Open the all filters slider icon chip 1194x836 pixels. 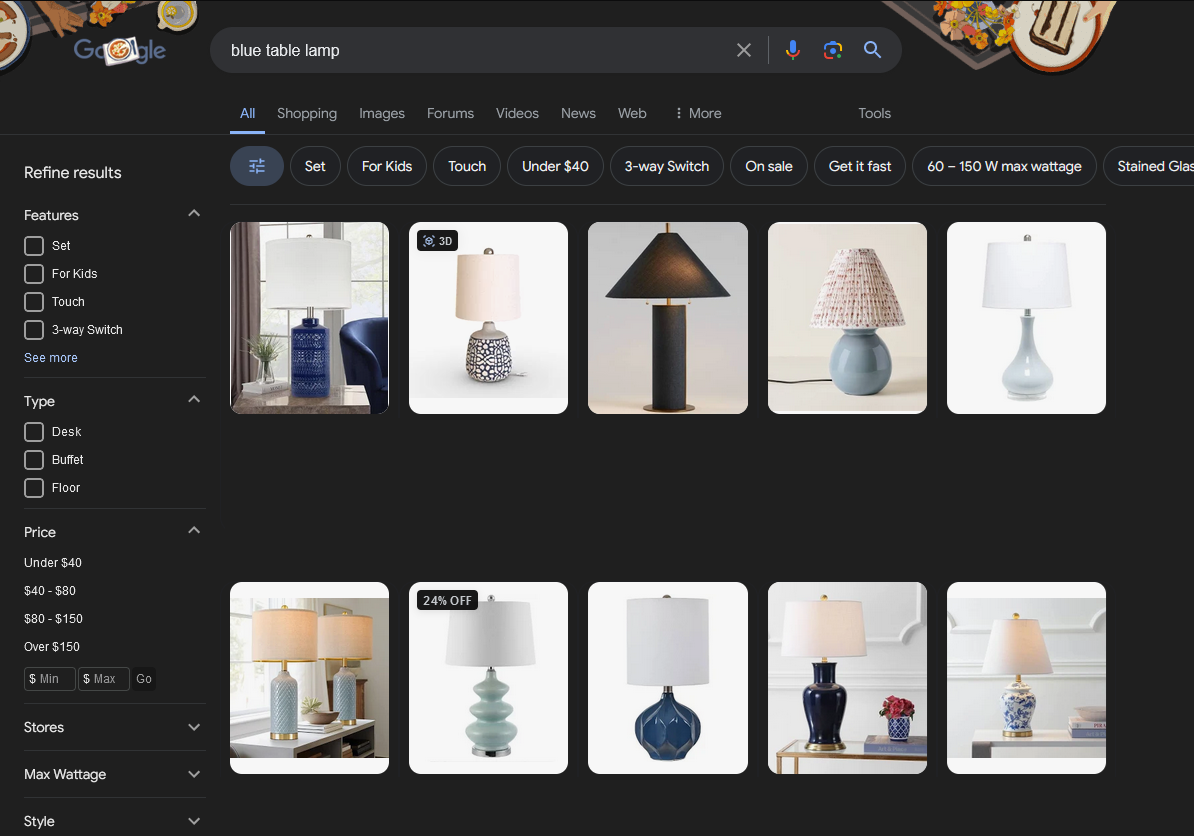[257, 166]
